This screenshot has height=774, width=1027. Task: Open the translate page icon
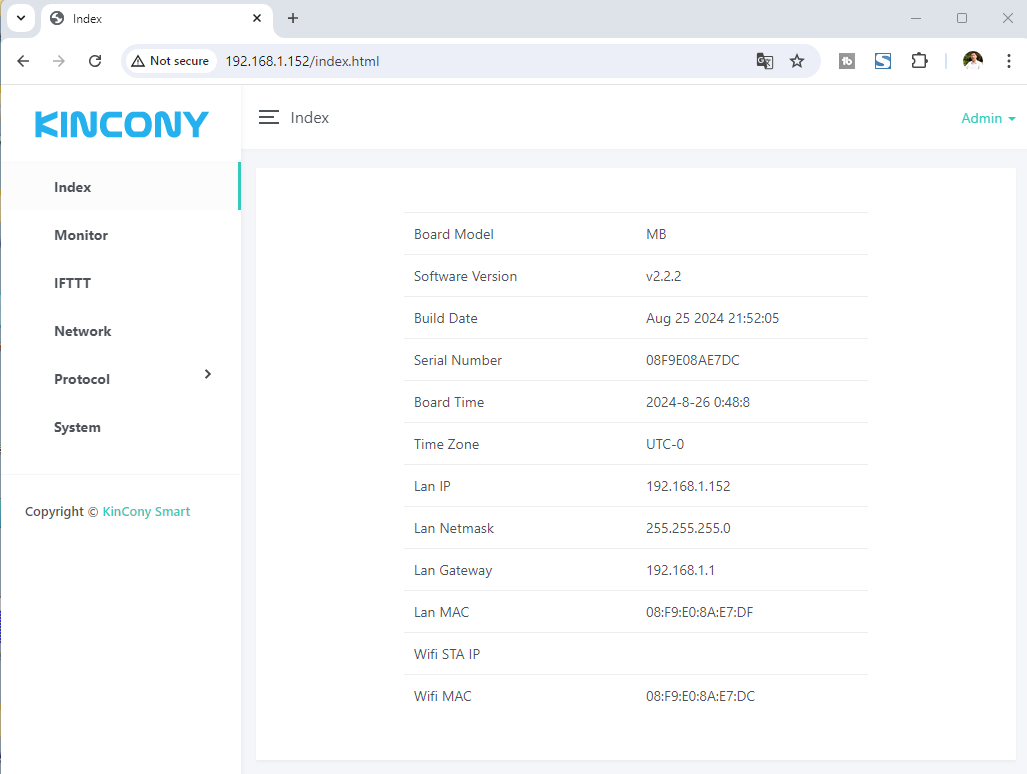764,61
